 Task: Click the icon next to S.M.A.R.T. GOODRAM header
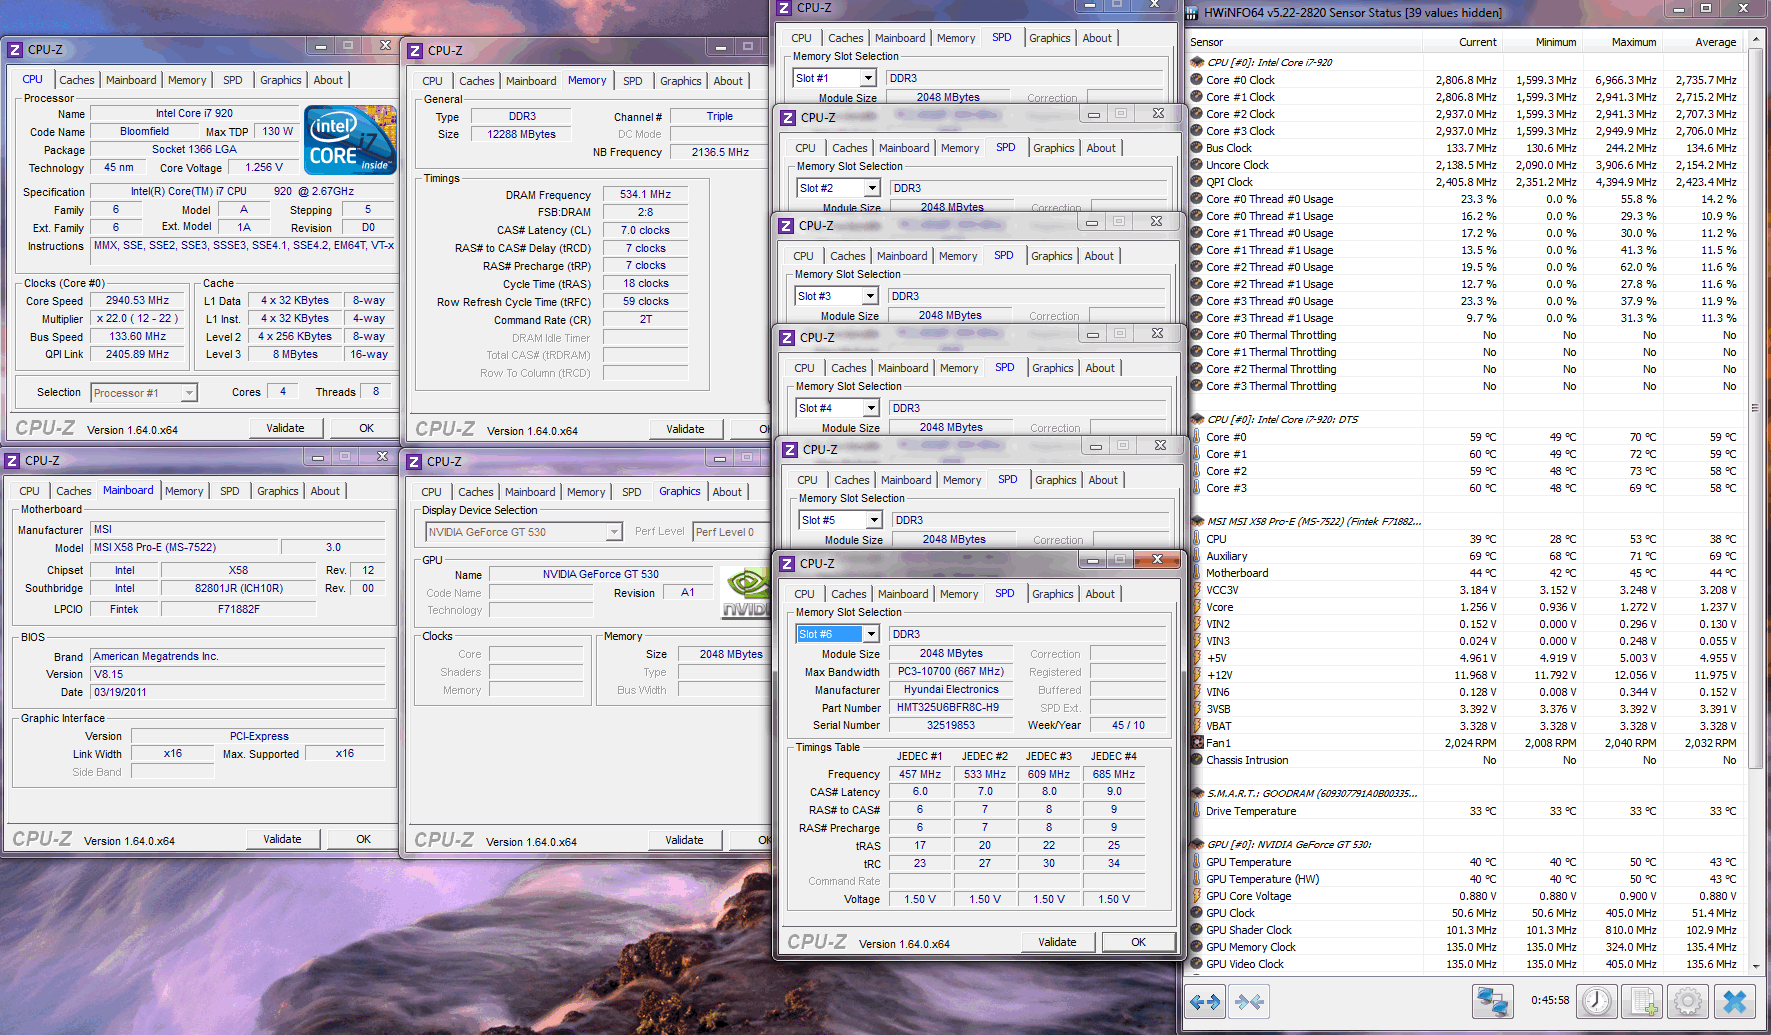tap(1197, 793)
